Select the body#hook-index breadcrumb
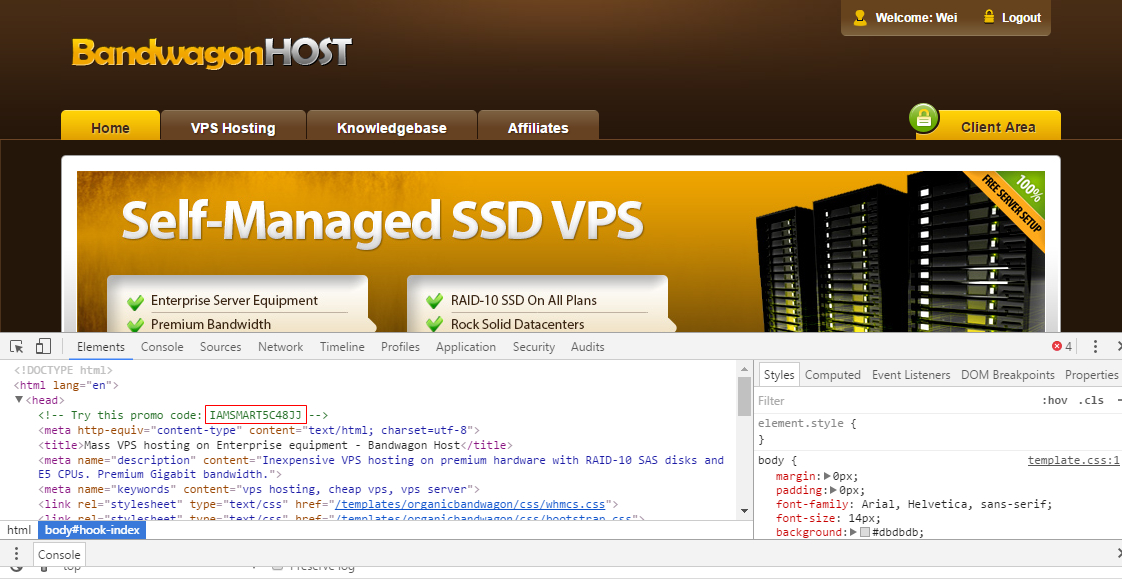This screenshot has width=1122, height=583. 92,530
